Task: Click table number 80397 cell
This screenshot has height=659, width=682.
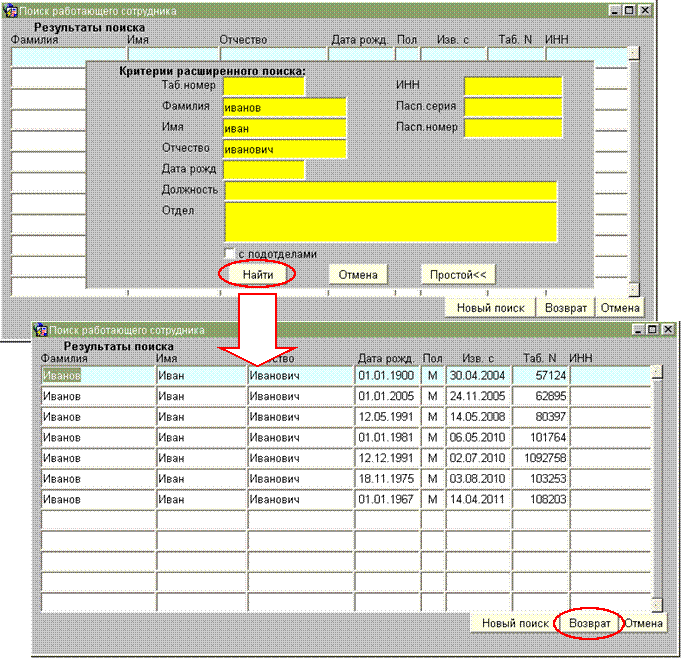Action: pos(541,417)
